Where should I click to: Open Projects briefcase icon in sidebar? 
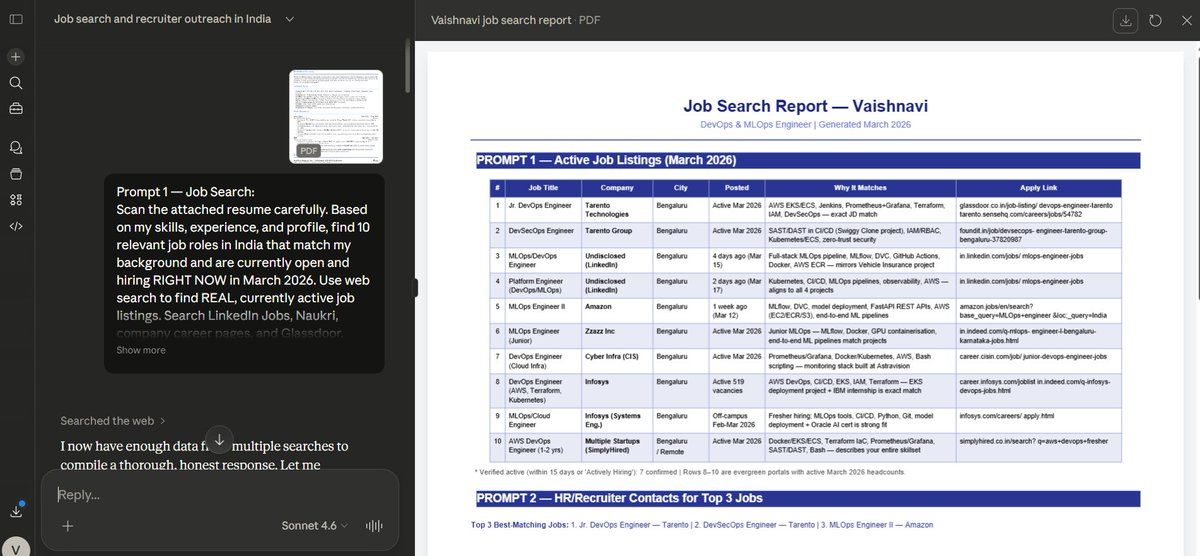point(15,107)
